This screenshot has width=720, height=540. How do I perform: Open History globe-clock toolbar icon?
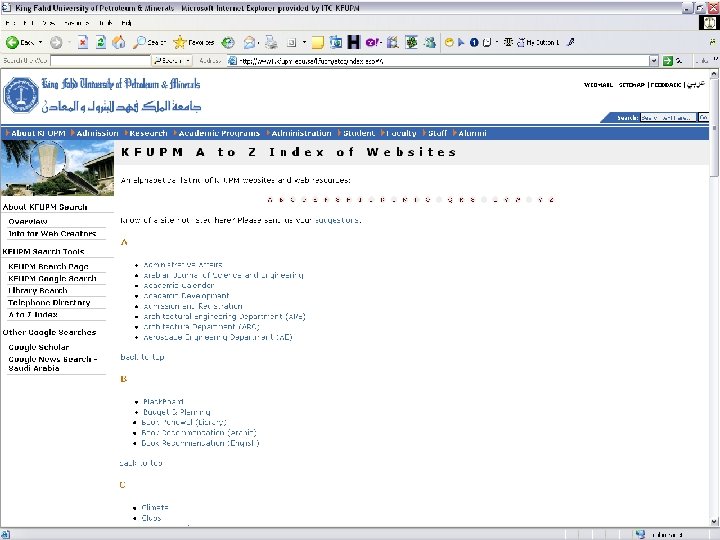(228, 43)
